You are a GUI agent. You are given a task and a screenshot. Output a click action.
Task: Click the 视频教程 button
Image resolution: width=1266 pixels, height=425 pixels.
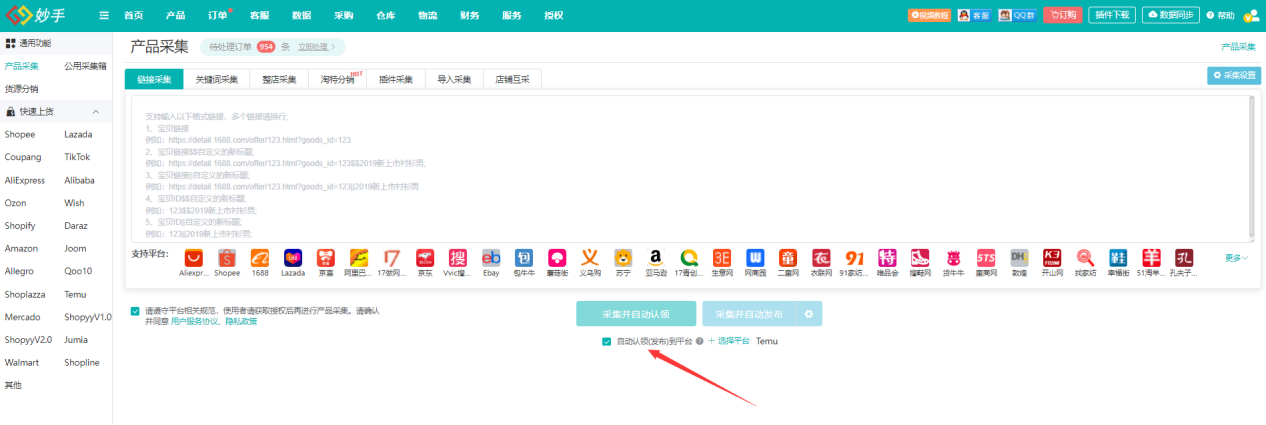pos(929,15)
